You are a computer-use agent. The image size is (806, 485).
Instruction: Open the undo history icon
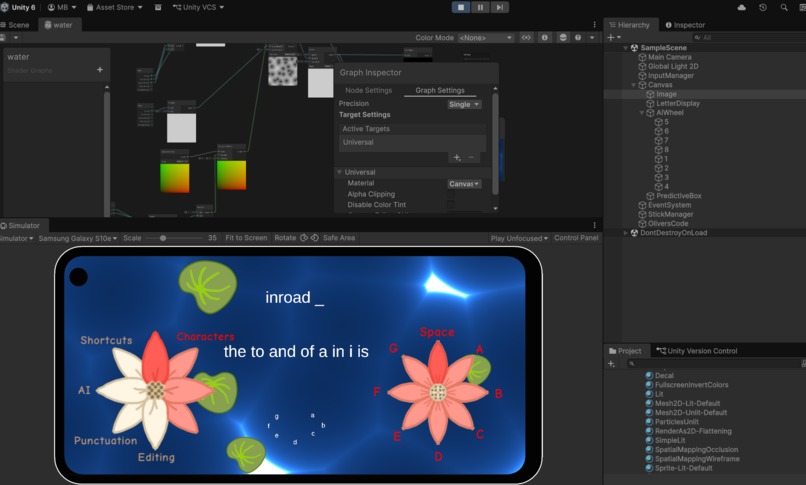[763, 7]
